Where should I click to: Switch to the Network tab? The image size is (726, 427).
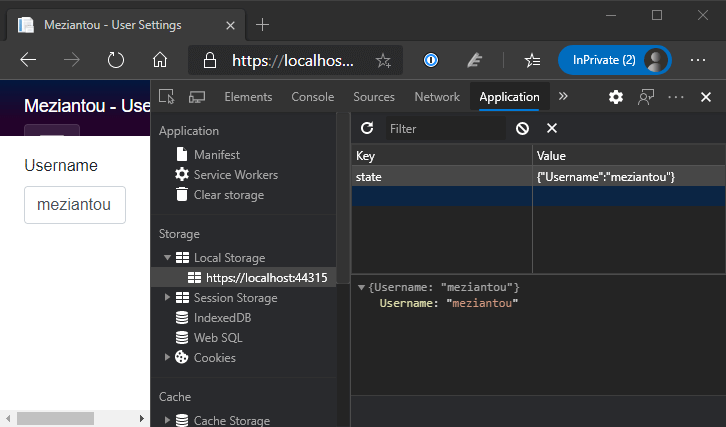[437, 97]
